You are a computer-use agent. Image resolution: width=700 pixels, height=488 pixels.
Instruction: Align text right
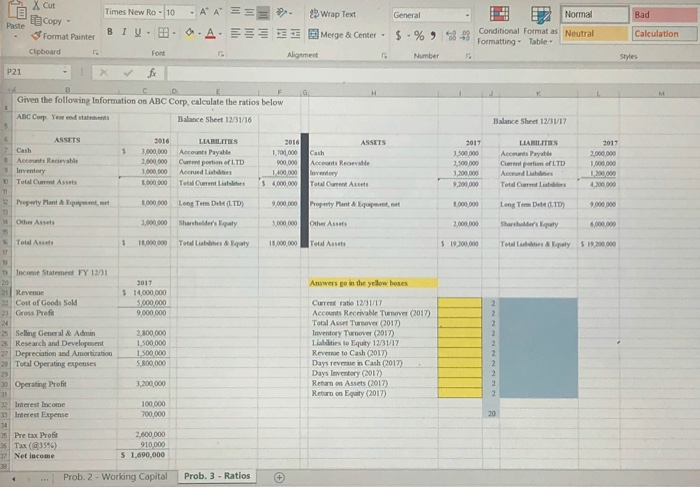click(263, 33)
